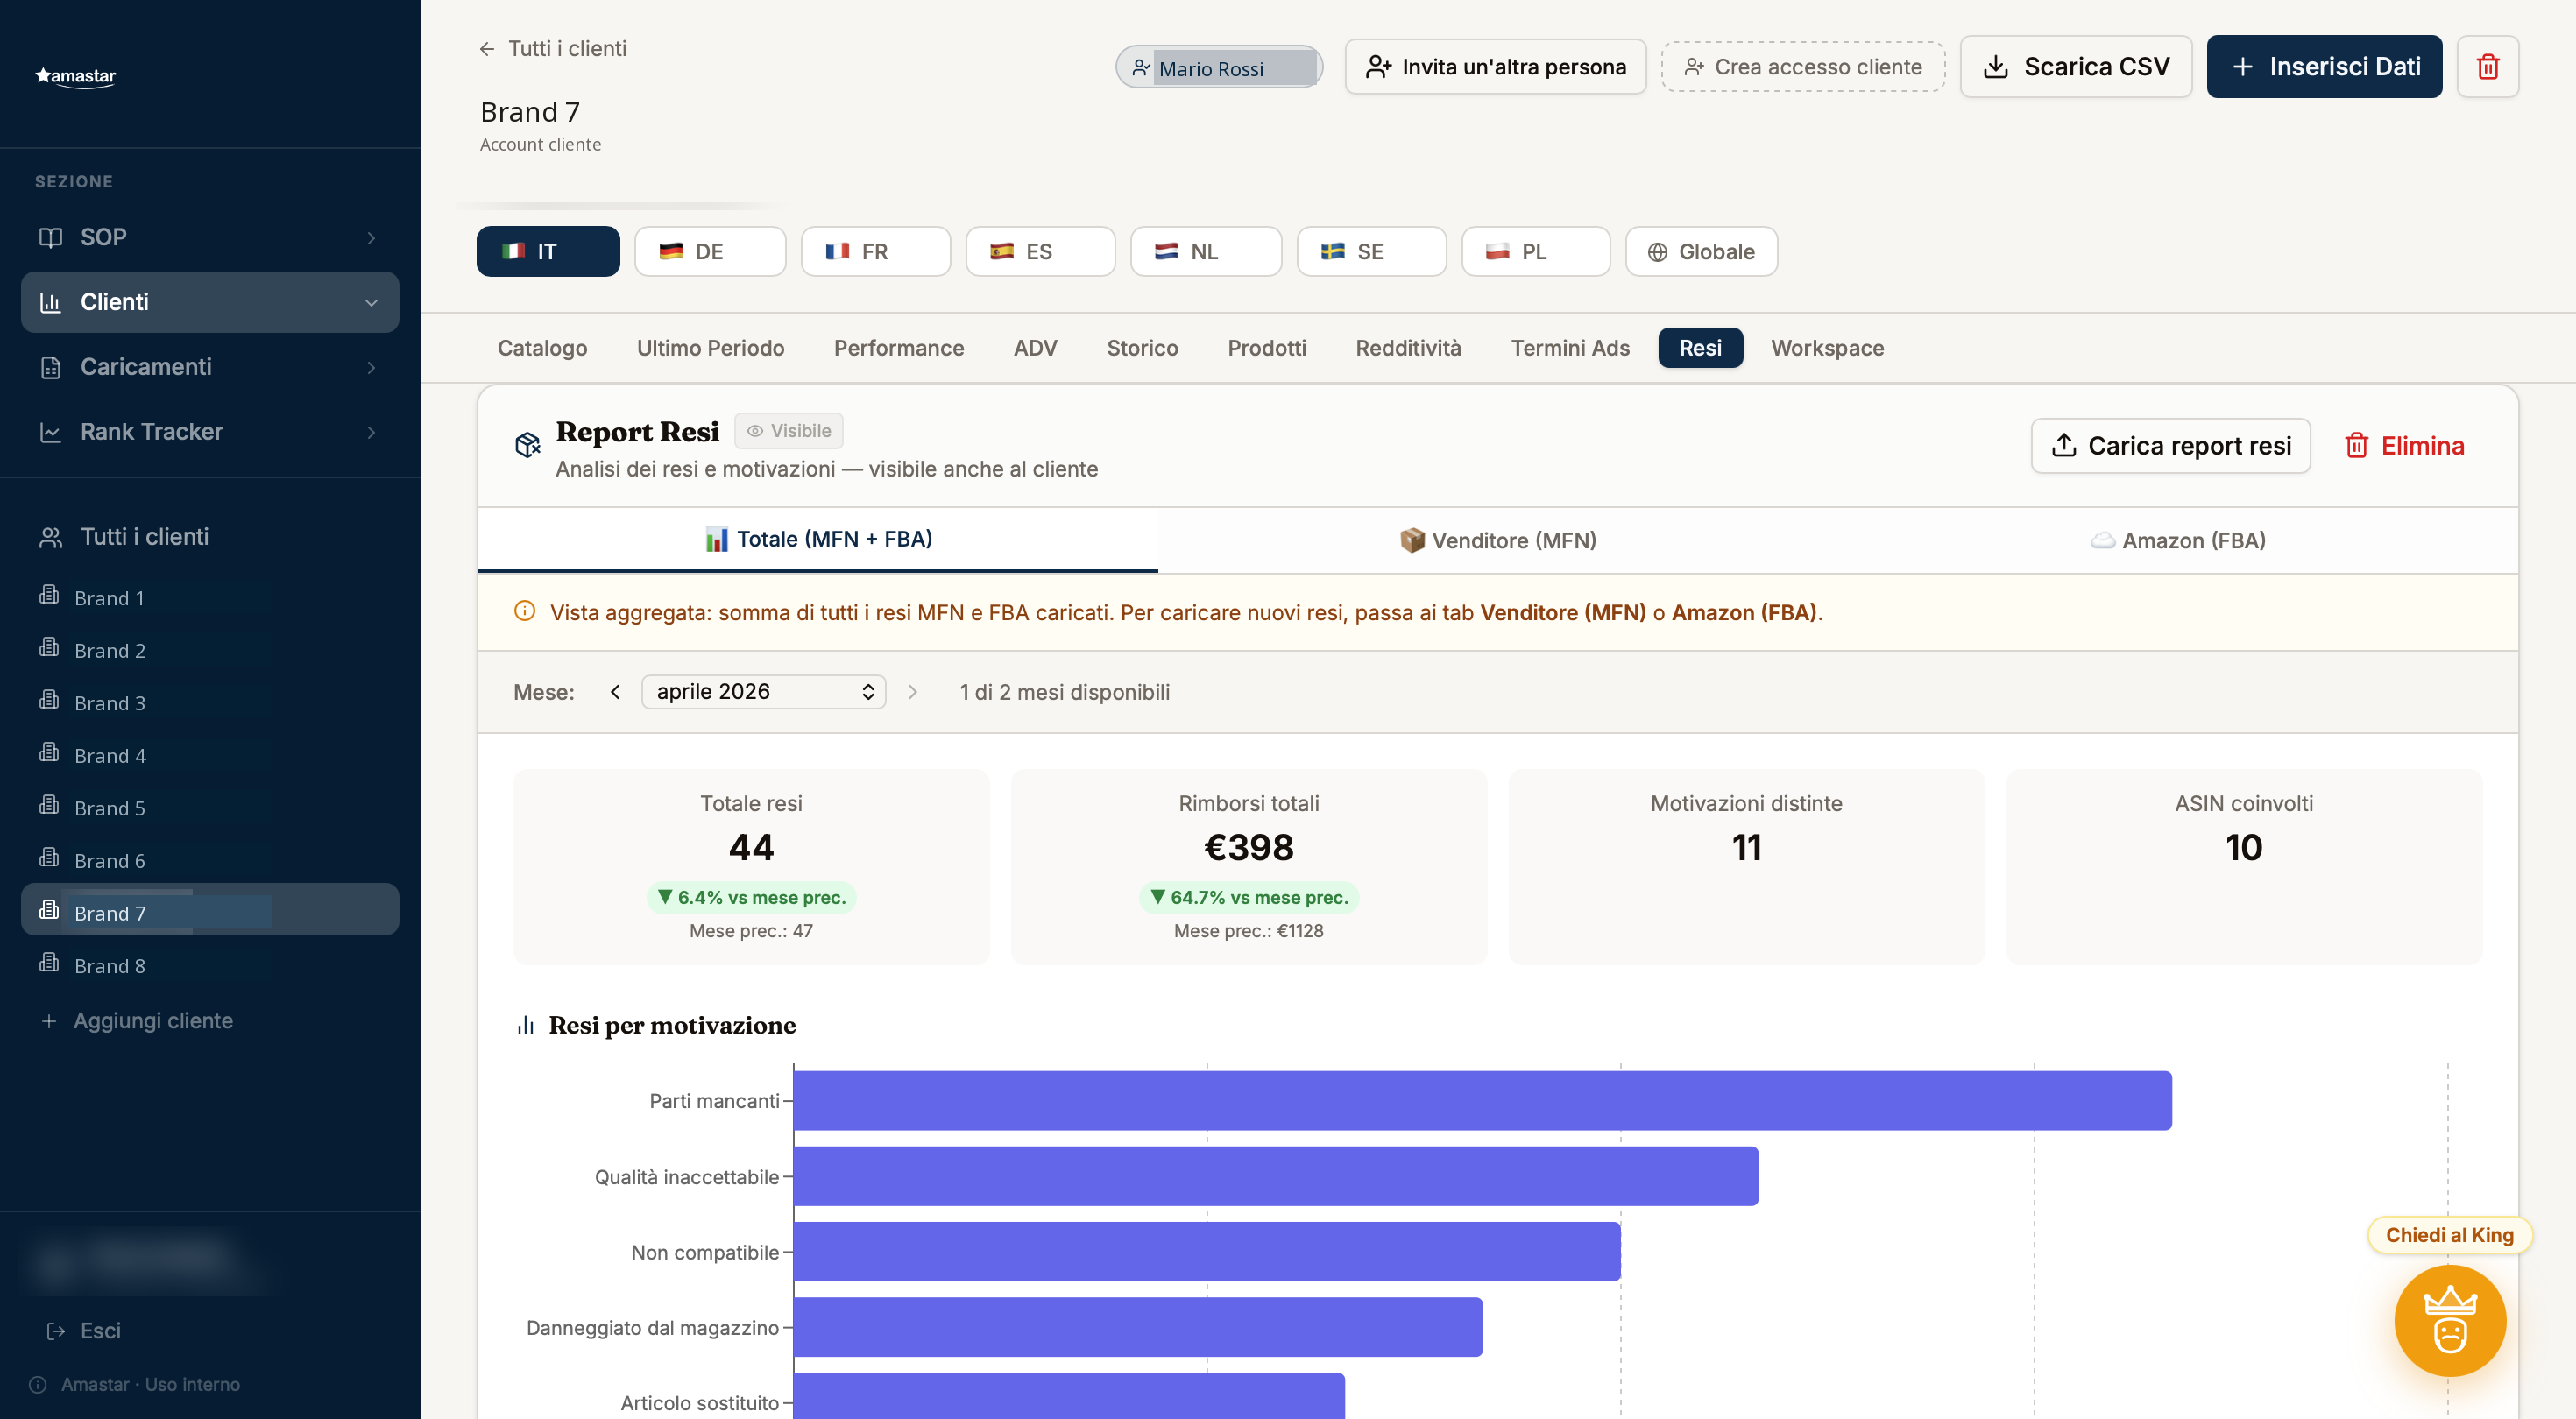Select the DE marketplace flag button
Screen dimensions: 2576x1419
709,251
